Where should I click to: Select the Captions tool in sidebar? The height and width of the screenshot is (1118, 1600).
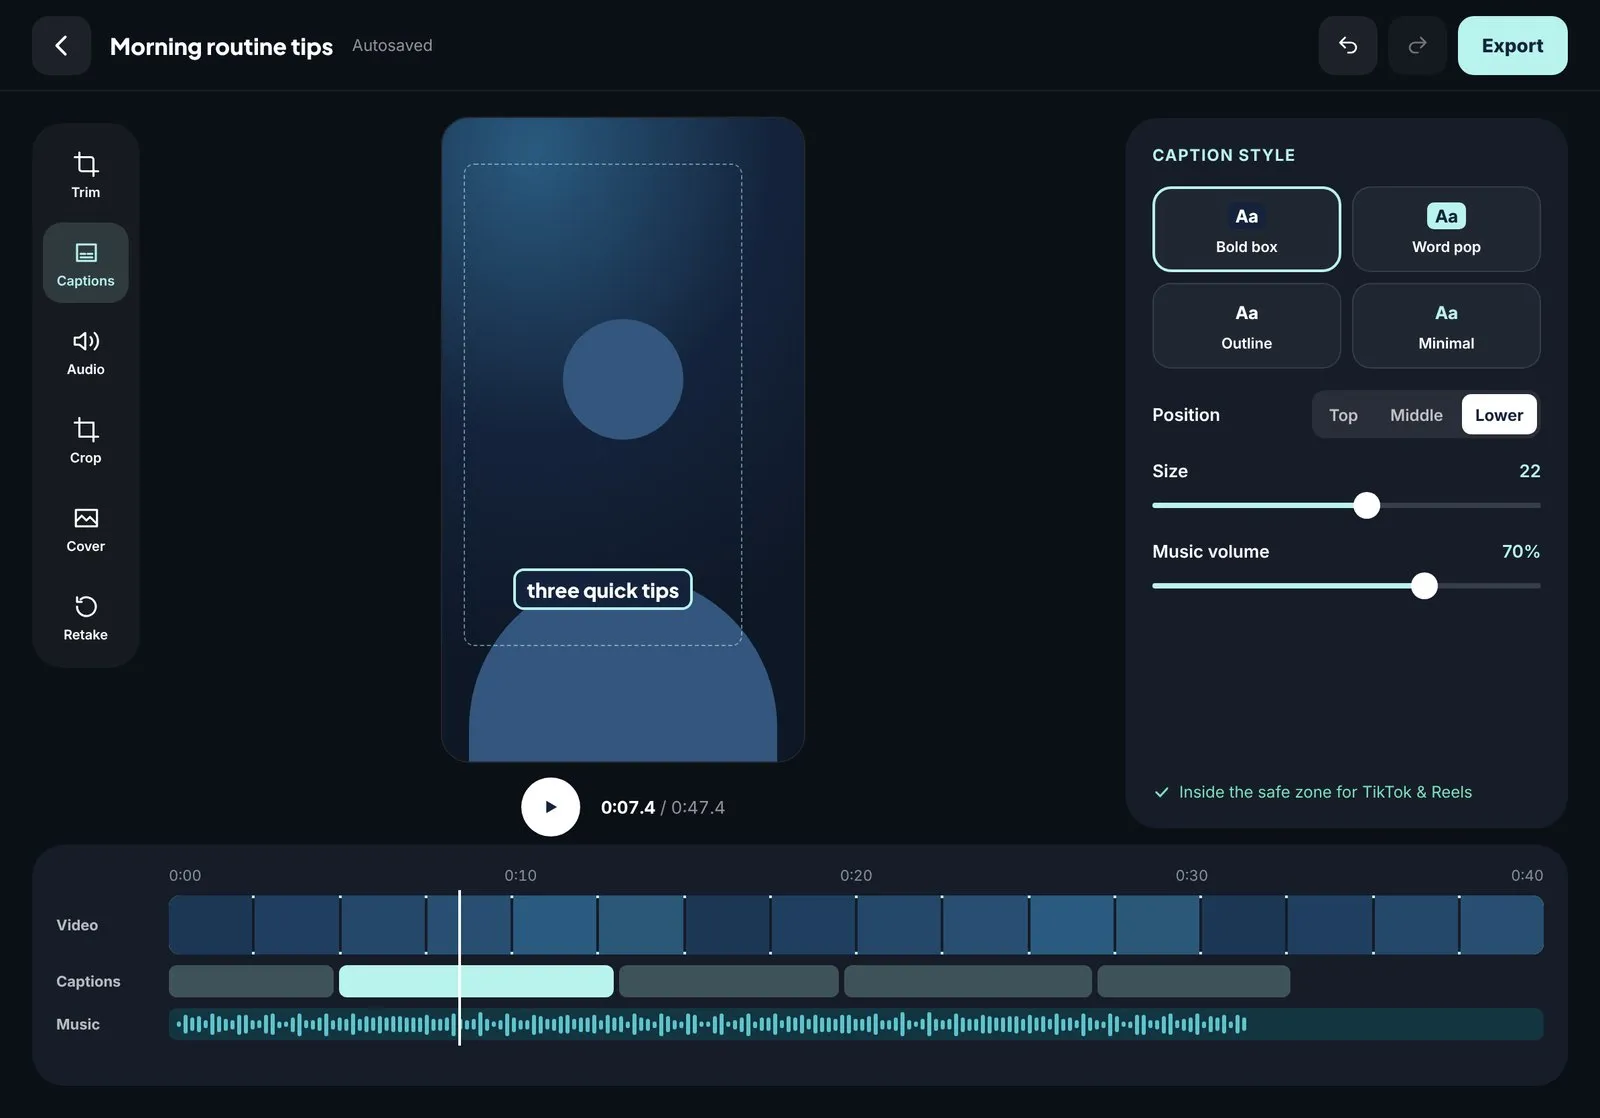coord(86,263)
